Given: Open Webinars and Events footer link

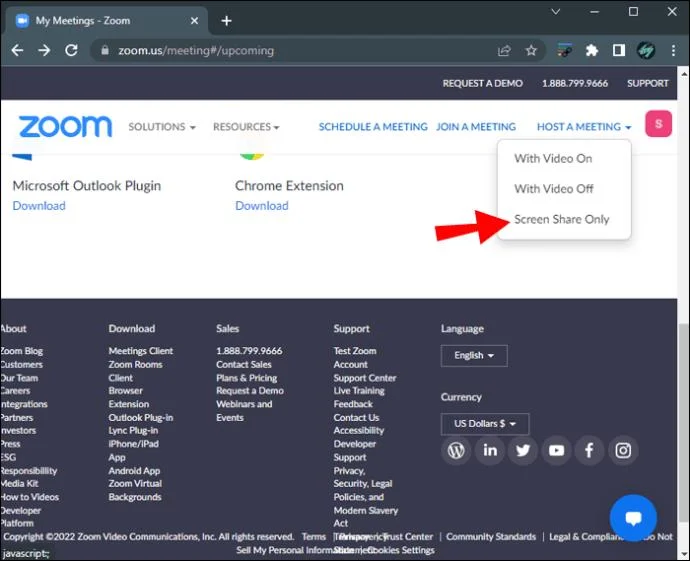Looking at the screenshot, I should click(244, 411).
